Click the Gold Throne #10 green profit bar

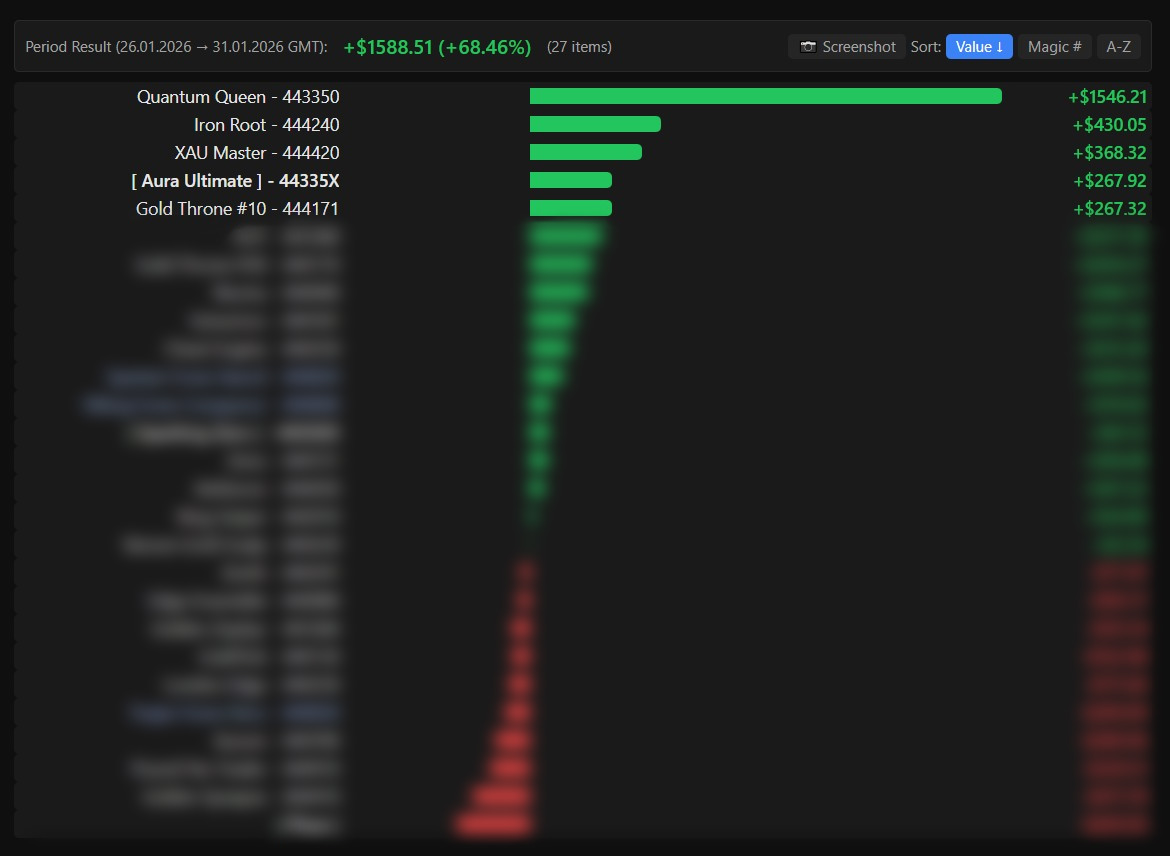pos(571,208)
